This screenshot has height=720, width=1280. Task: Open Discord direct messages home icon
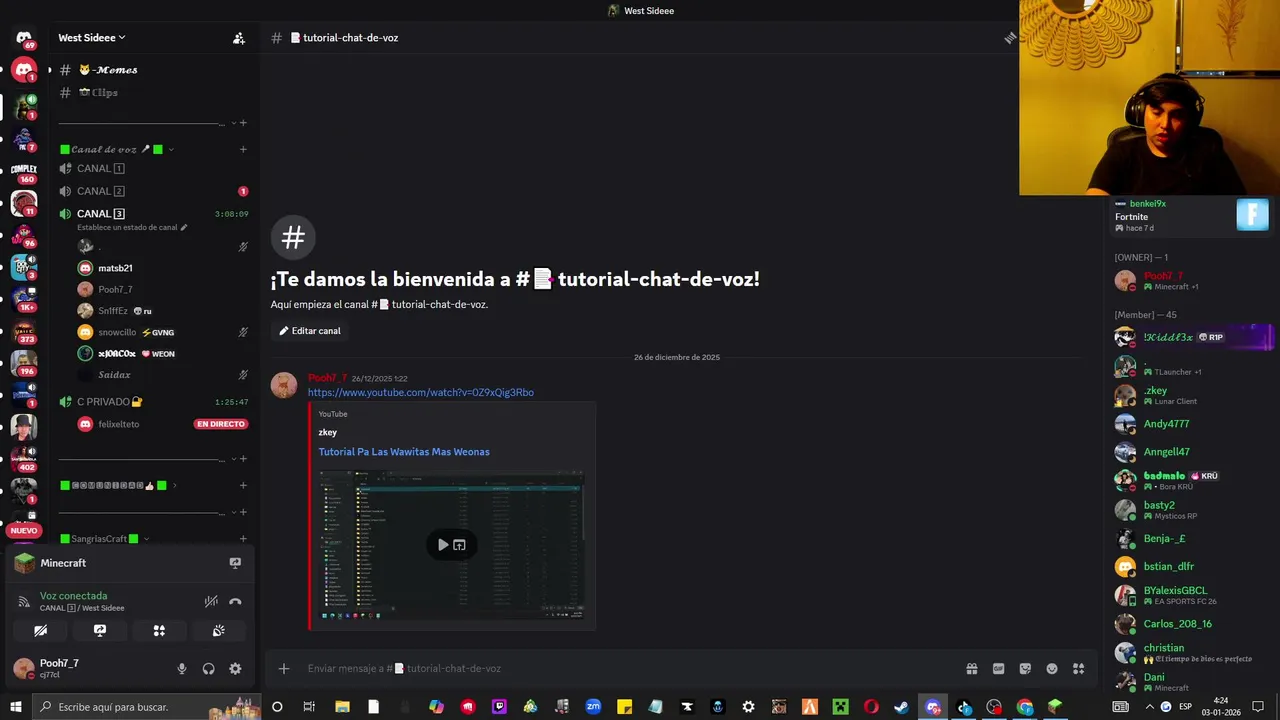click(24, 38)
